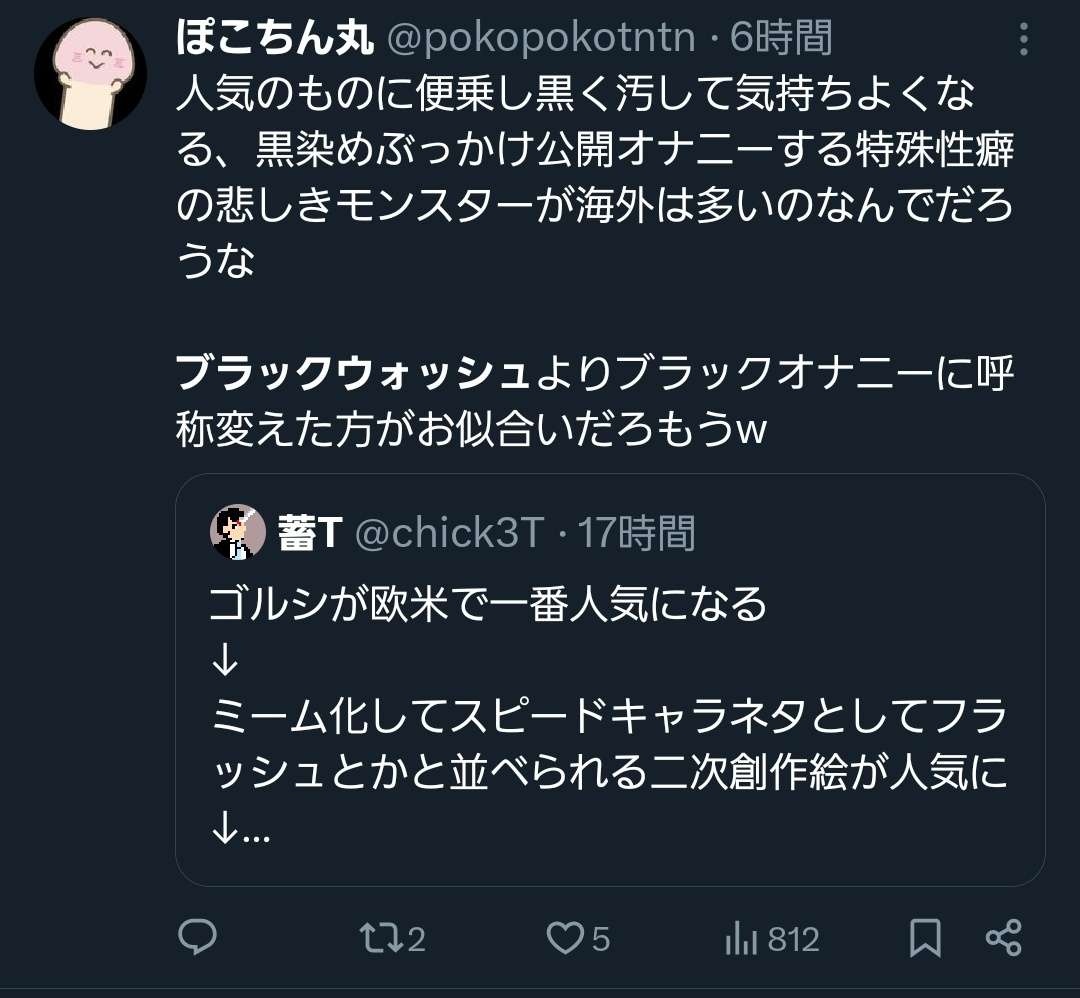Click the 6時間 timestamp
Viewport: 1080px width, 998px height.
(781, 38)
